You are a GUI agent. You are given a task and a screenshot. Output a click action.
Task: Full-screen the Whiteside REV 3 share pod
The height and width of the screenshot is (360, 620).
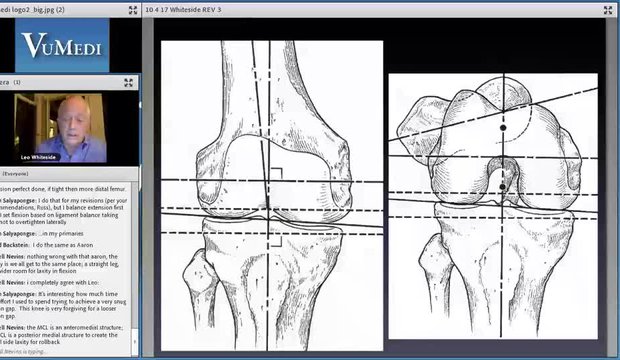point(608,10)
